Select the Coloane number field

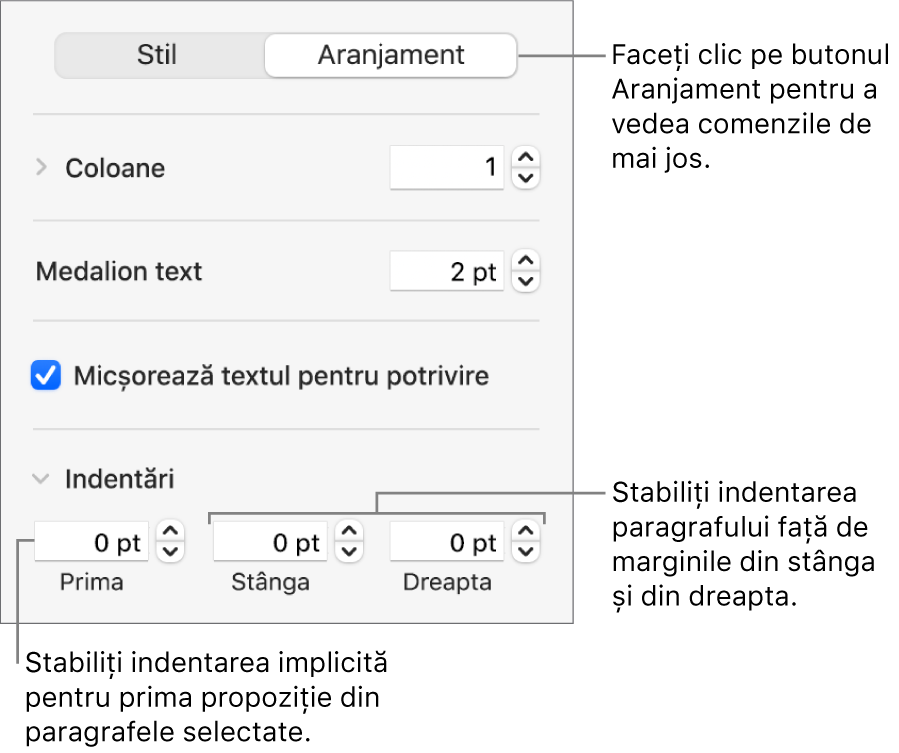point(446,168)
